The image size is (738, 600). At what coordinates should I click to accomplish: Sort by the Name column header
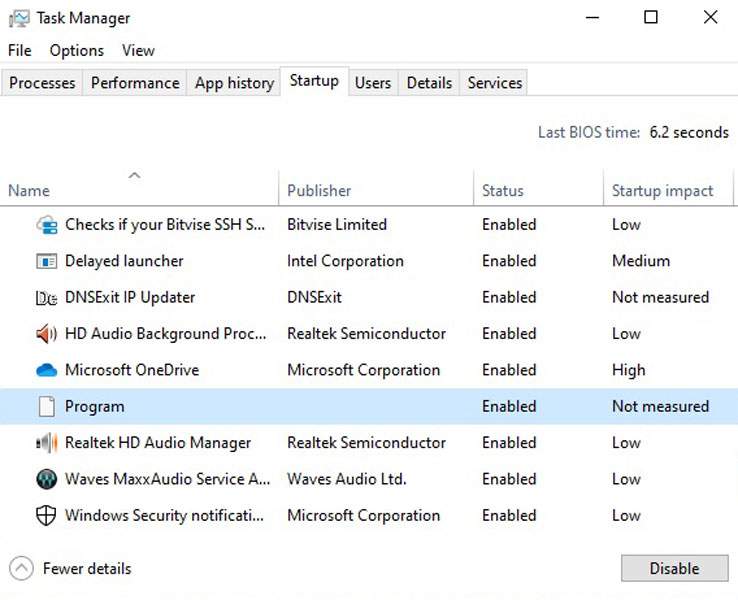[139, 187]
